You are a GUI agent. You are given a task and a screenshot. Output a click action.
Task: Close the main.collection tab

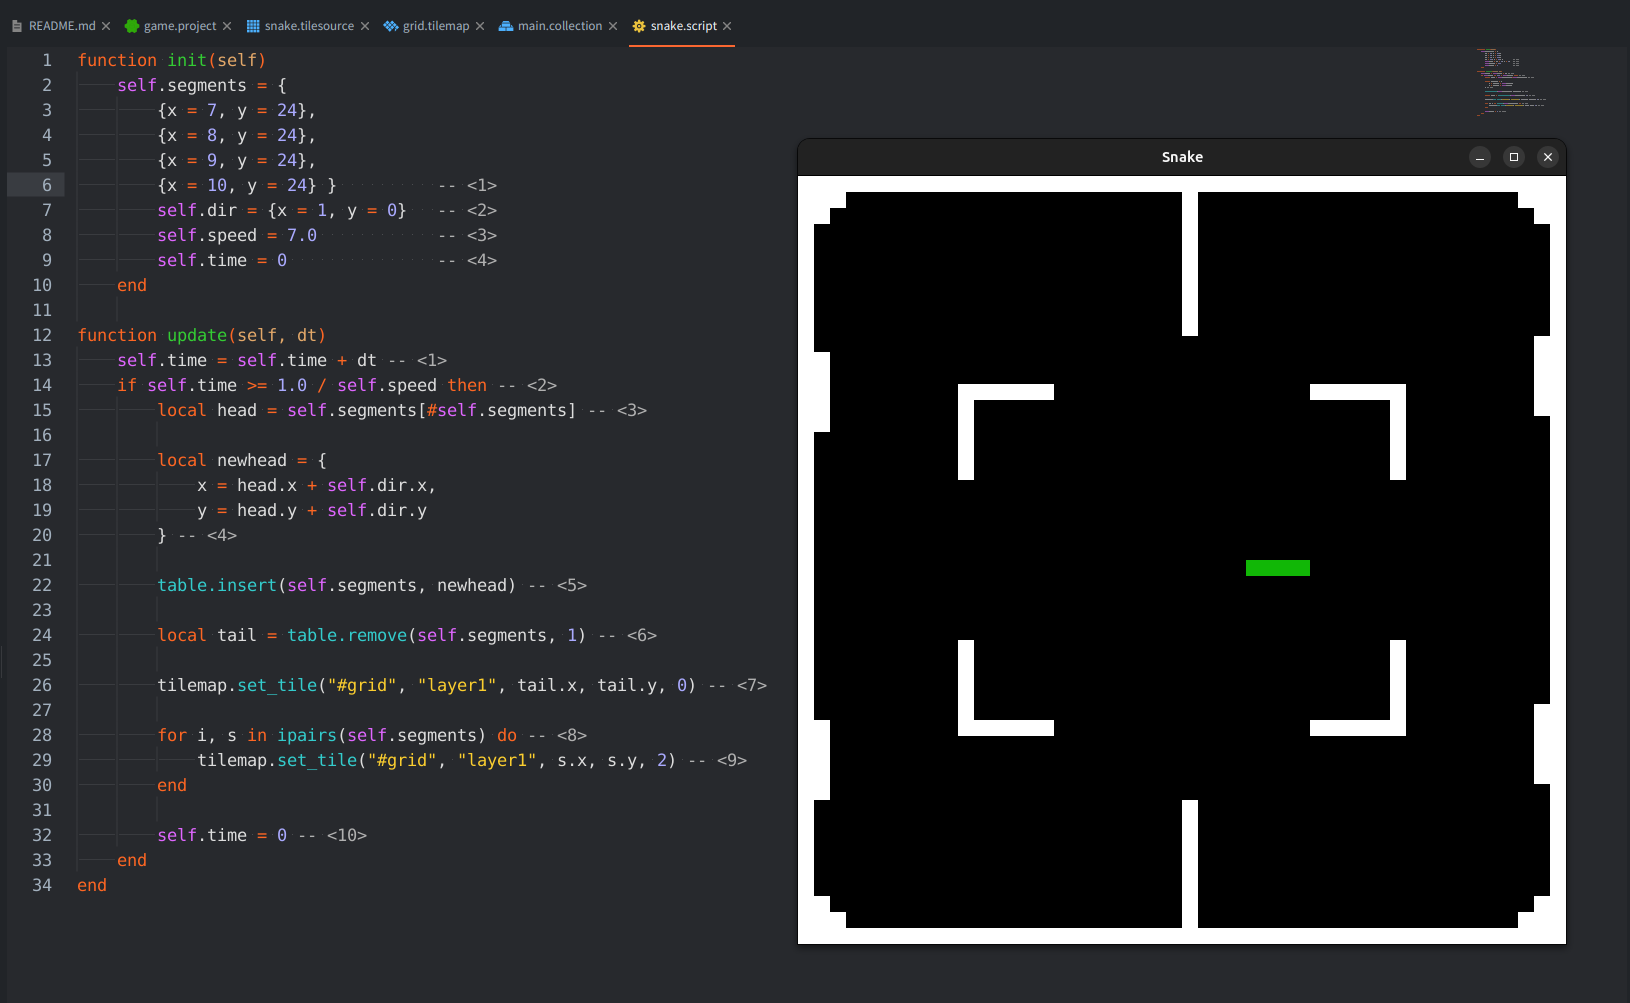613,26
